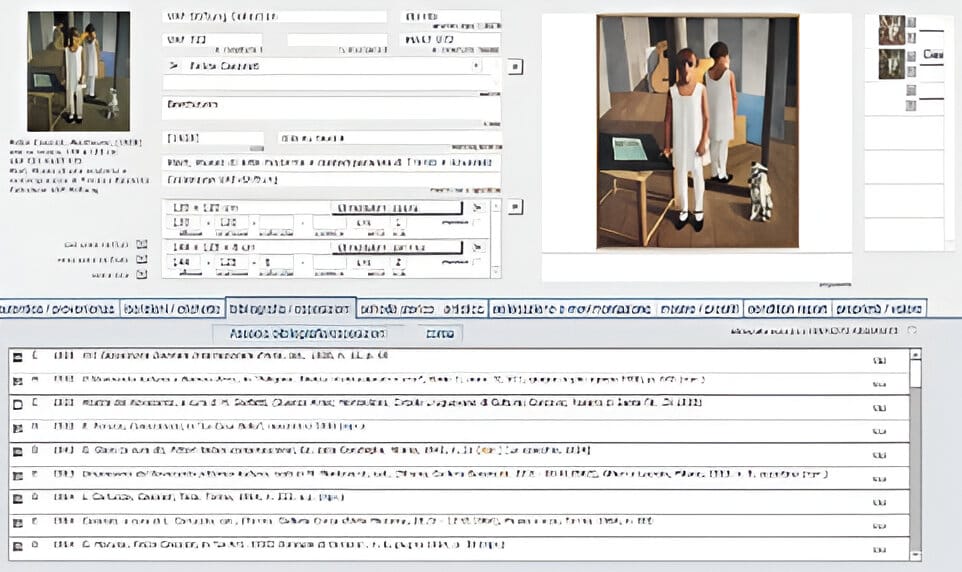Viewport: 962px width, 572px height.
Task: Click the square button right of the artist field
Action: (516, 66)
